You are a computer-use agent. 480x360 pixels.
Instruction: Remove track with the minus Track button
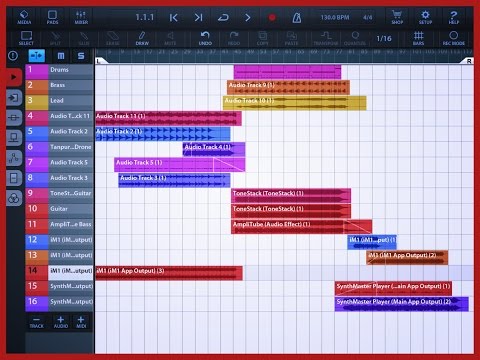[37, 322]
